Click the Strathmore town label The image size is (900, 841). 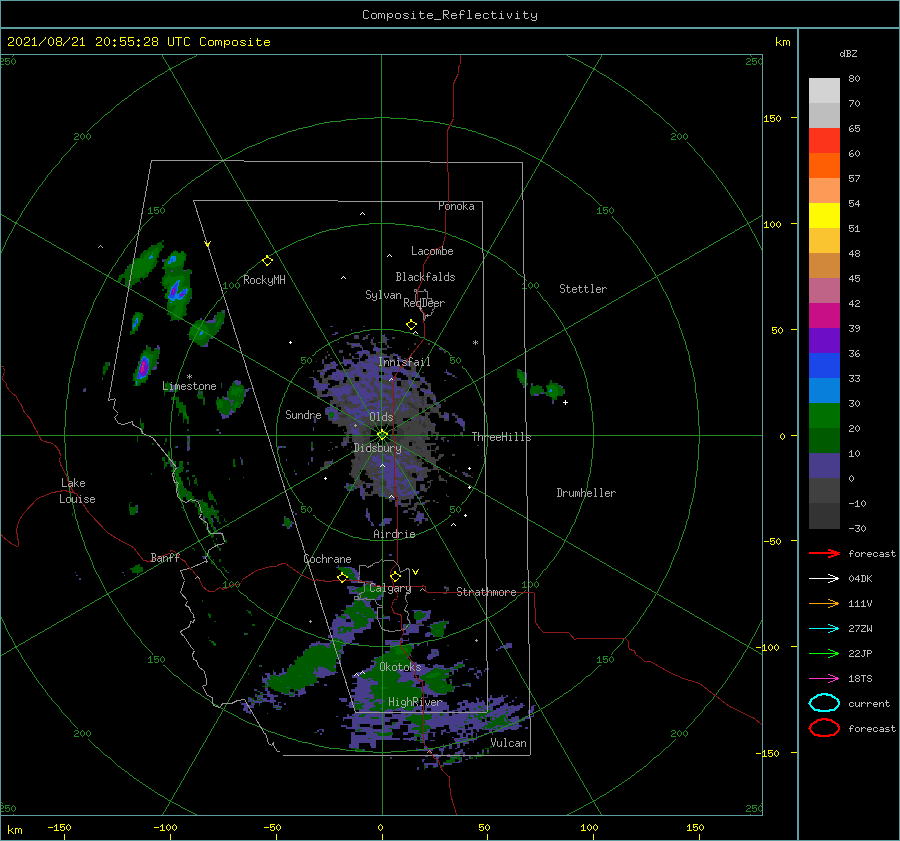(x=486, y=592)
